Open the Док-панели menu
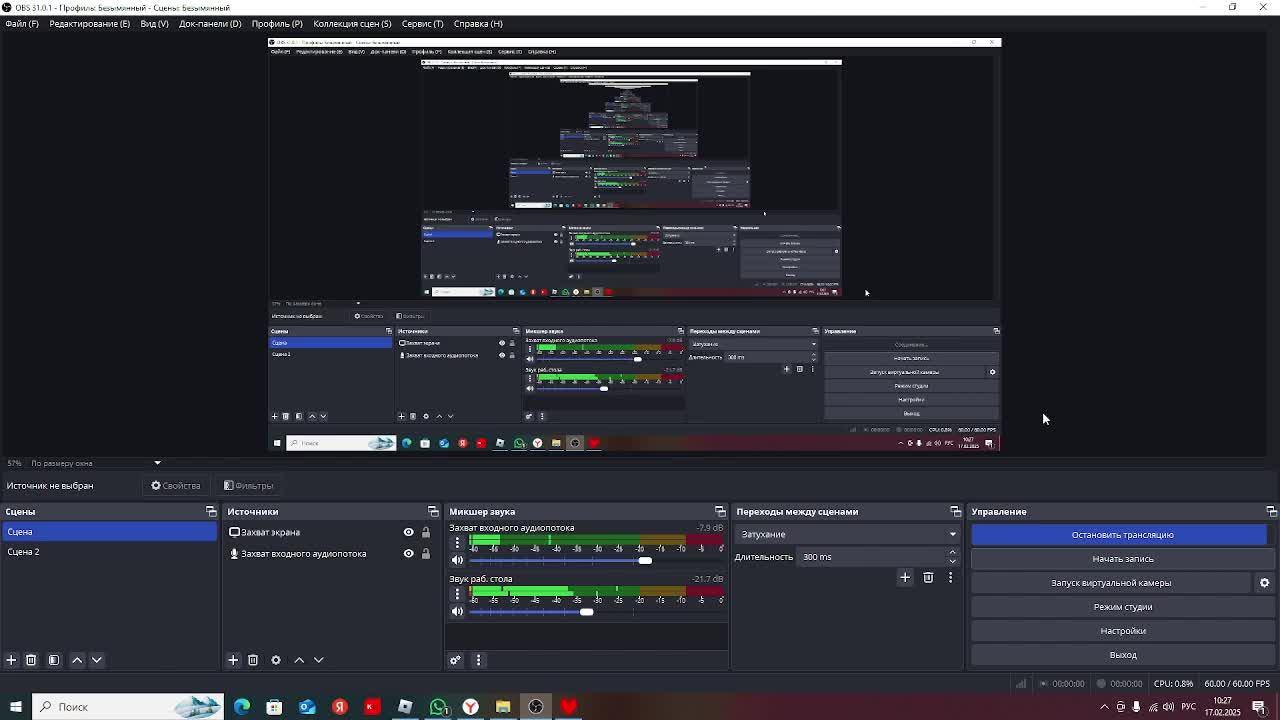Screen dimensions: 1280x720 pyautogui.click(x=210, y=23)
